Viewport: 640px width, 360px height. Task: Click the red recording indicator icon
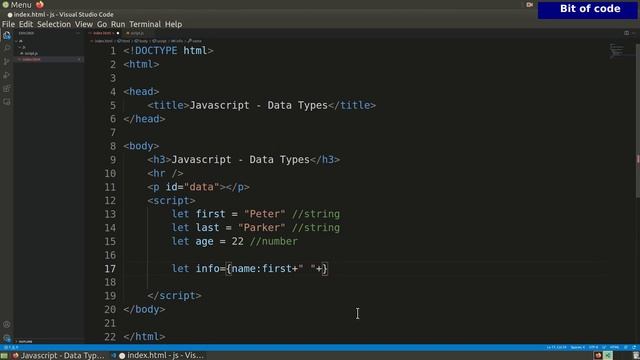[x=529, y=5]
